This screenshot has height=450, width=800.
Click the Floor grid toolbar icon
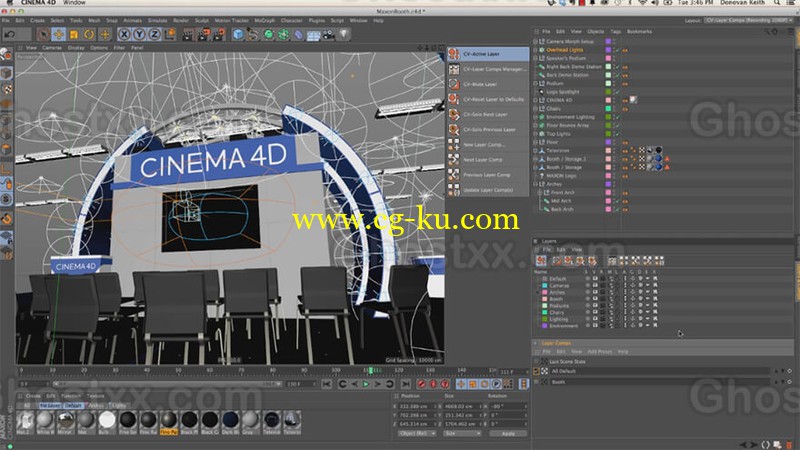(x=313, y=34)
